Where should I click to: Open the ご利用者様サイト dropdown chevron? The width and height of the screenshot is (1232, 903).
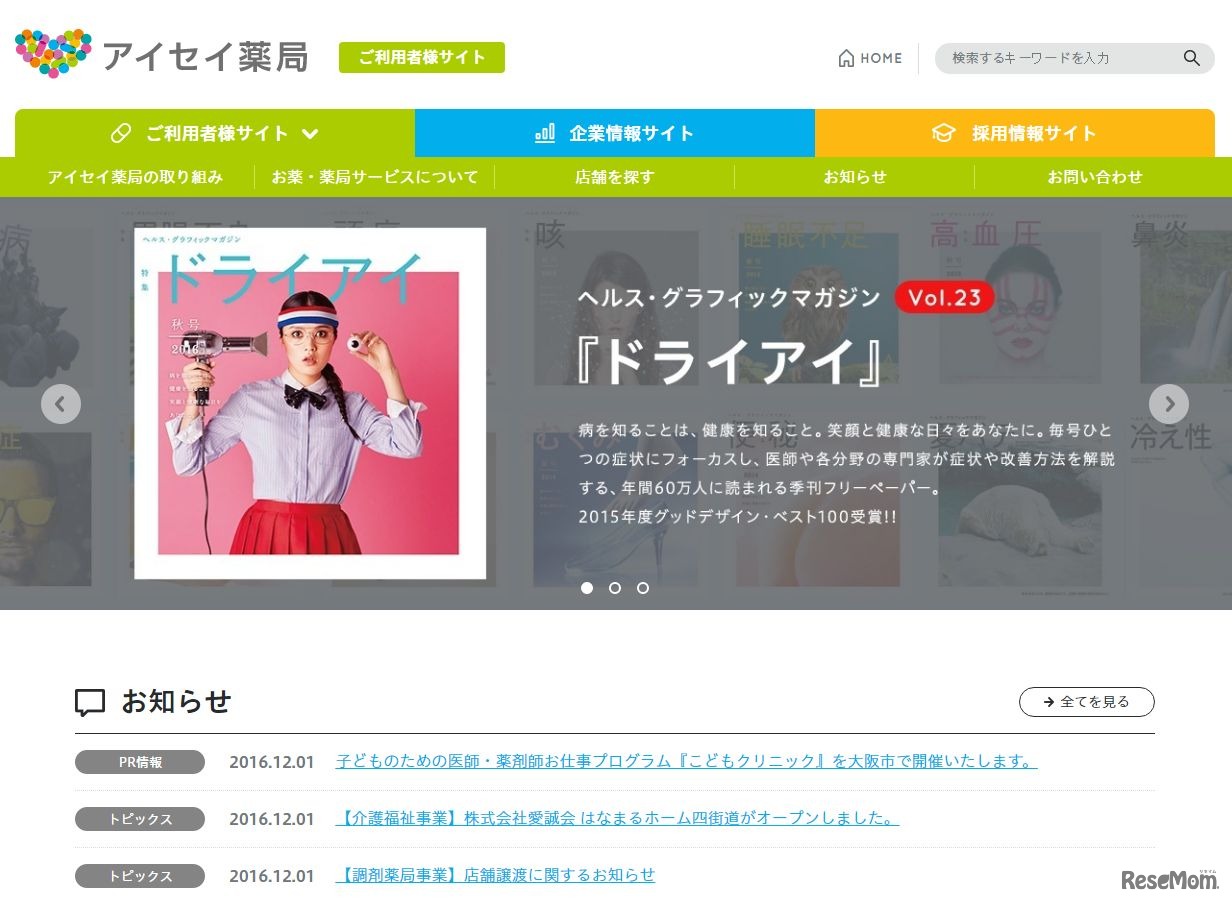pyautogui.click(x=310, y=133)
